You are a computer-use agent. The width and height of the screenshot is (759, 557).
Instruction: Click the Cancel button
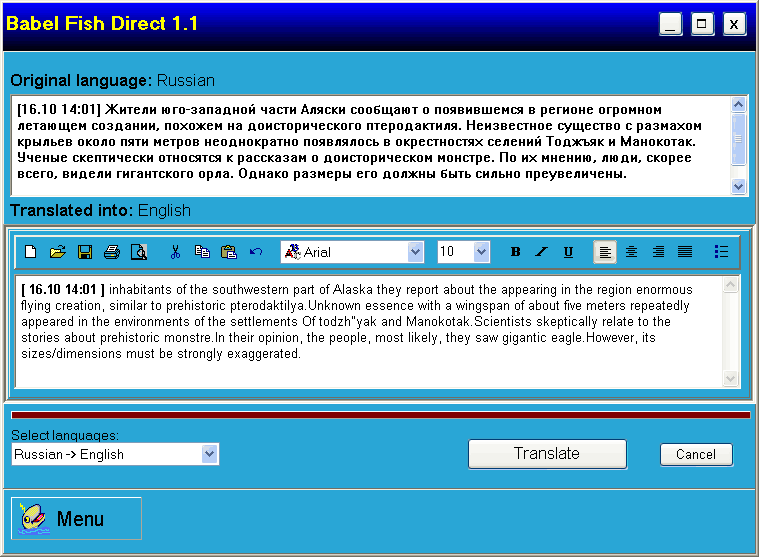tap(696, 455)
